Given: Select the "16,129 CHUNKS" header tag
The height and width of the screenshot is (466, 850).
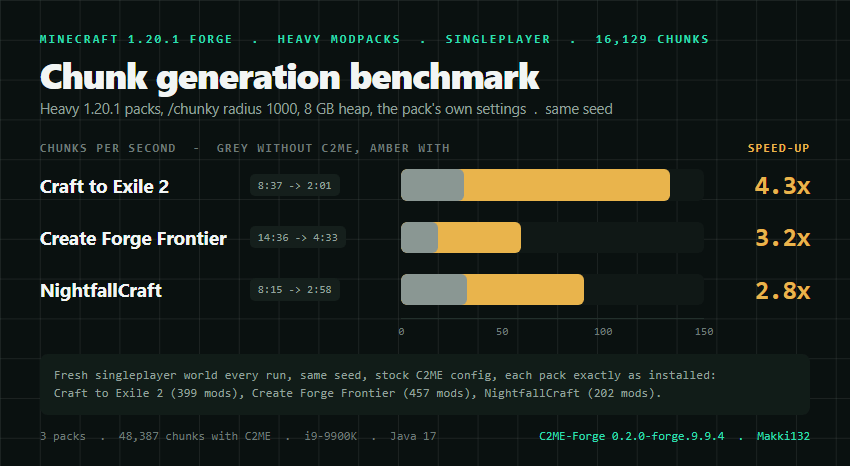Looking at the screenshot, I should [652, 39].
